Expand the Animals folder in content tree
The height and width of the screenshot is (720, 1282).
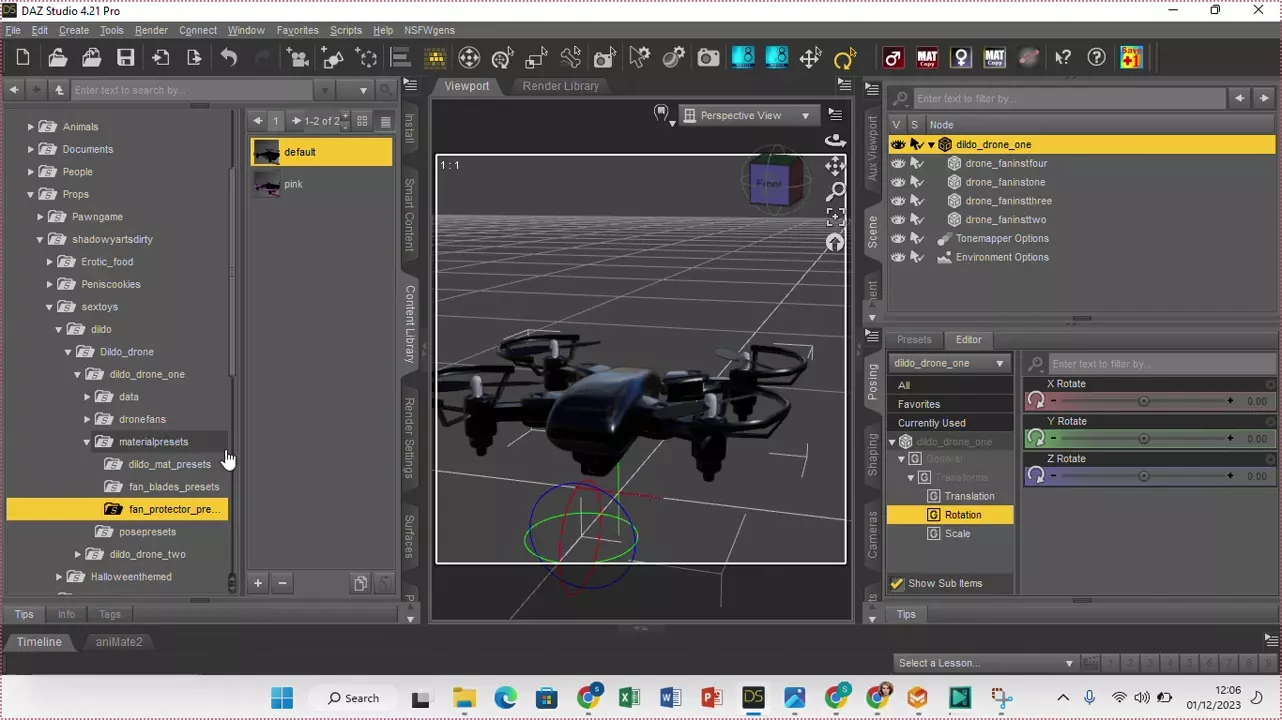[31, 127]
